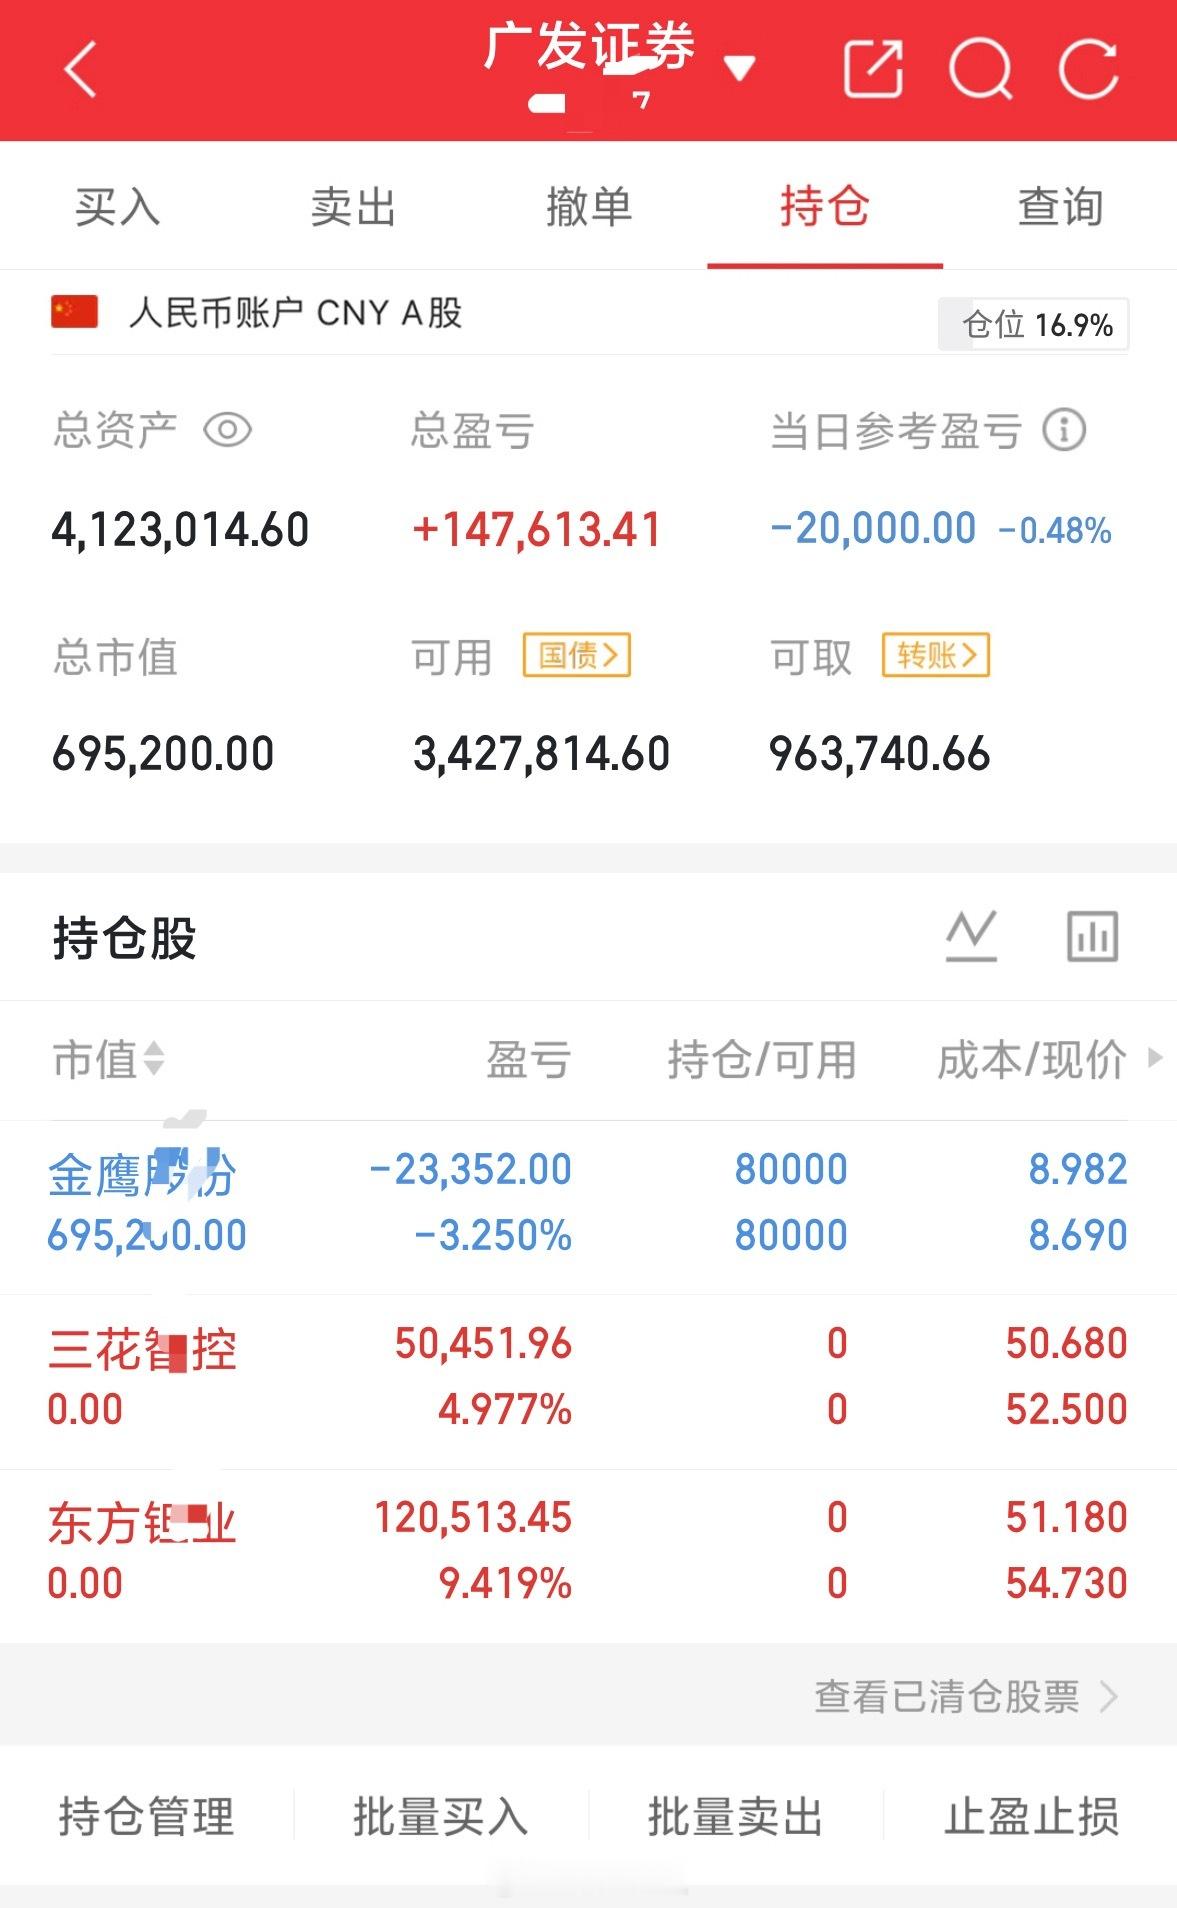This screenshot has width=1177, height=1908.
Task: Tap current price 52.500
Action: click(x=1066, y=1409)
